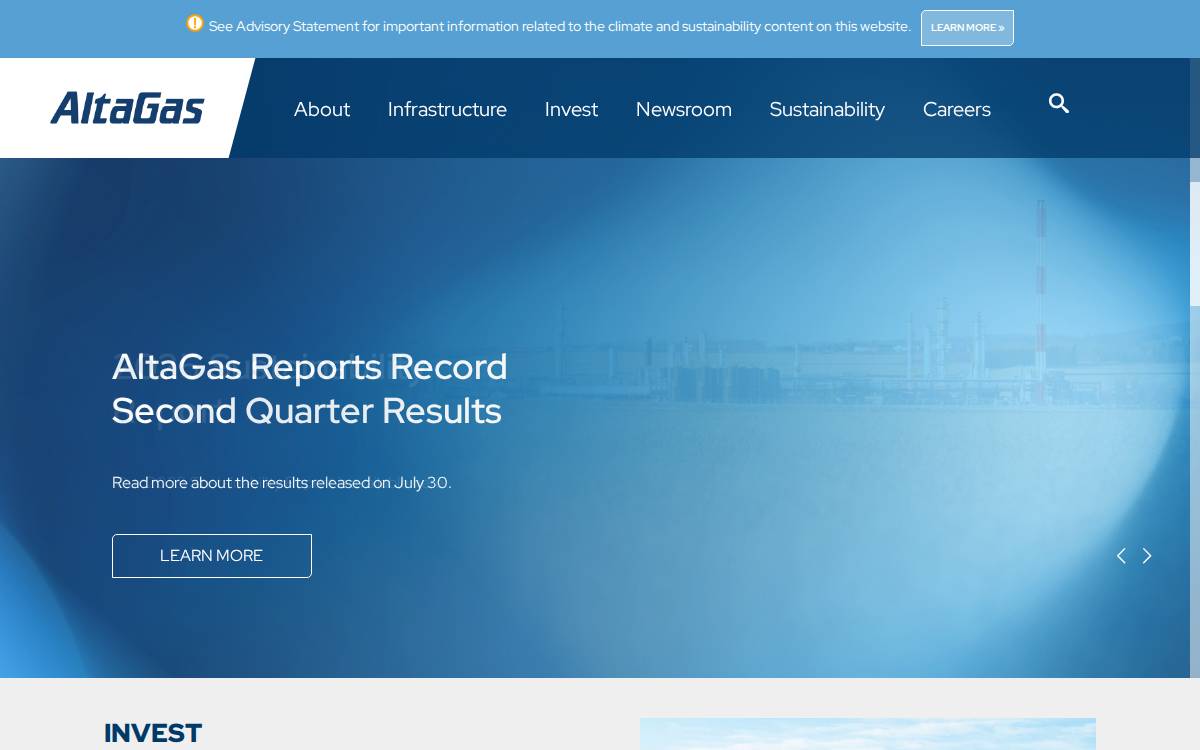
Task: Click the advisory banner LEARN MORE button
Action: [x=967, y=28]
